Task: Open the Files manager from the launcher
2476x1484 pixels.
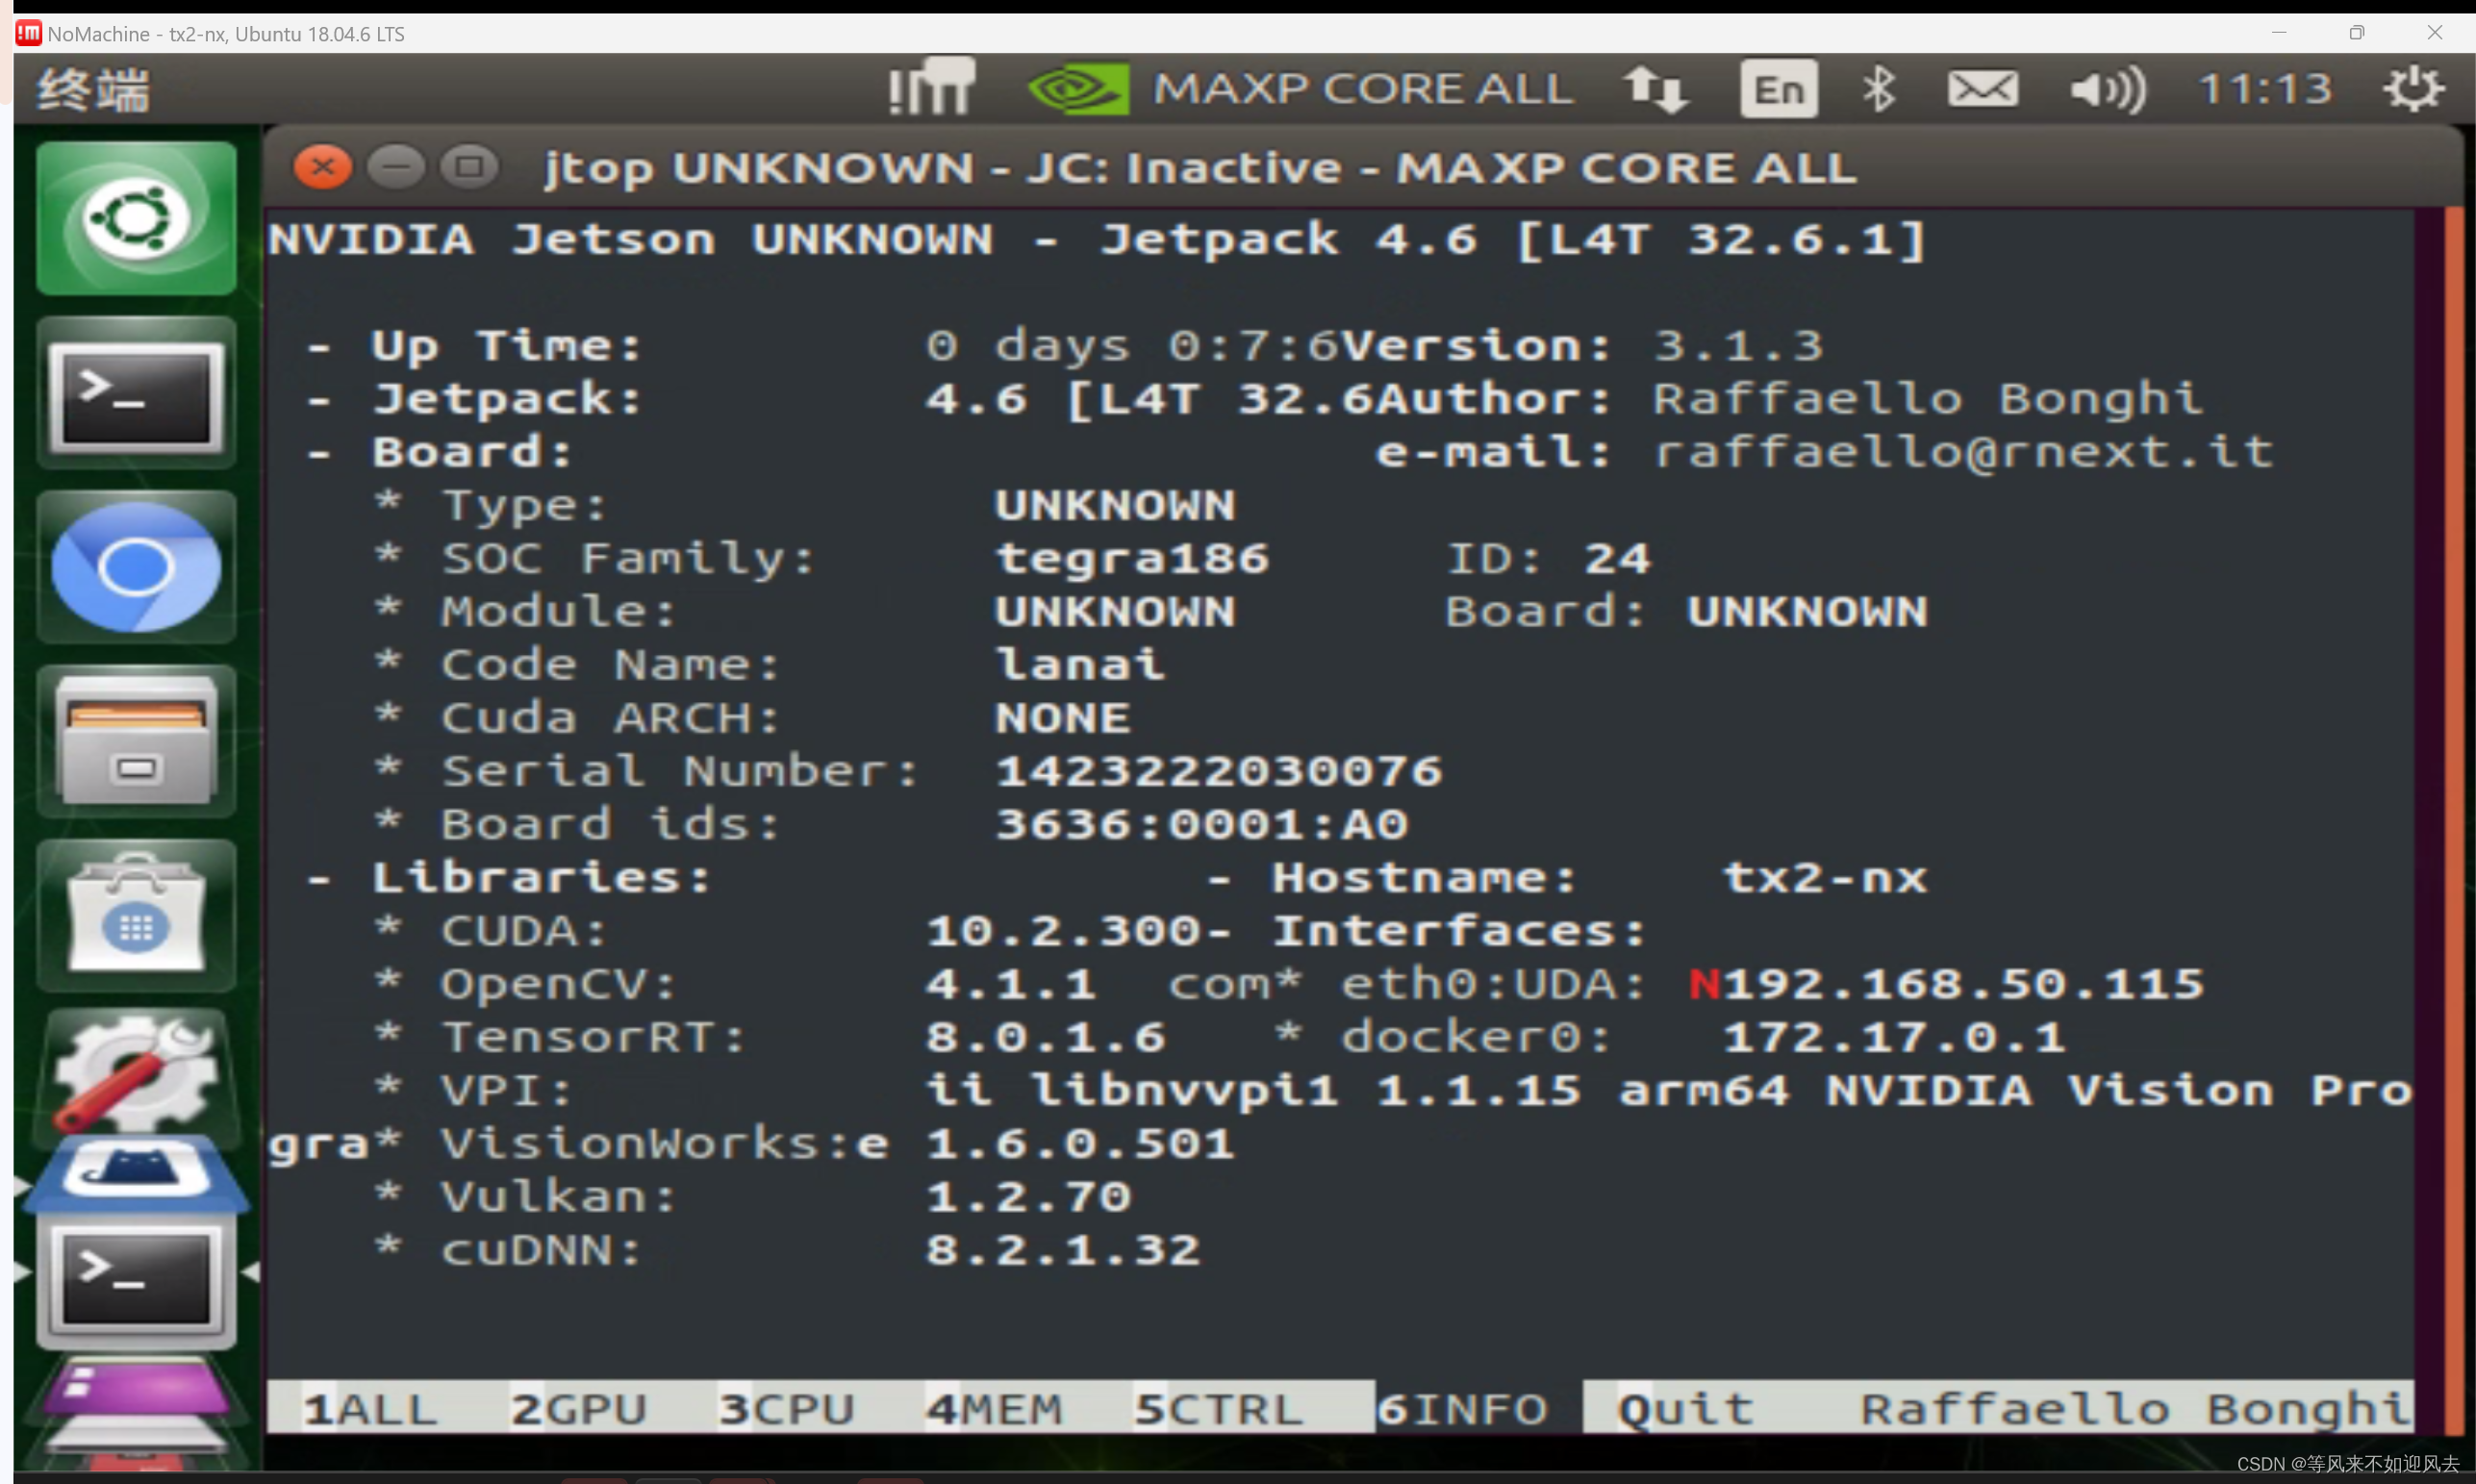Action: [136, 741]
